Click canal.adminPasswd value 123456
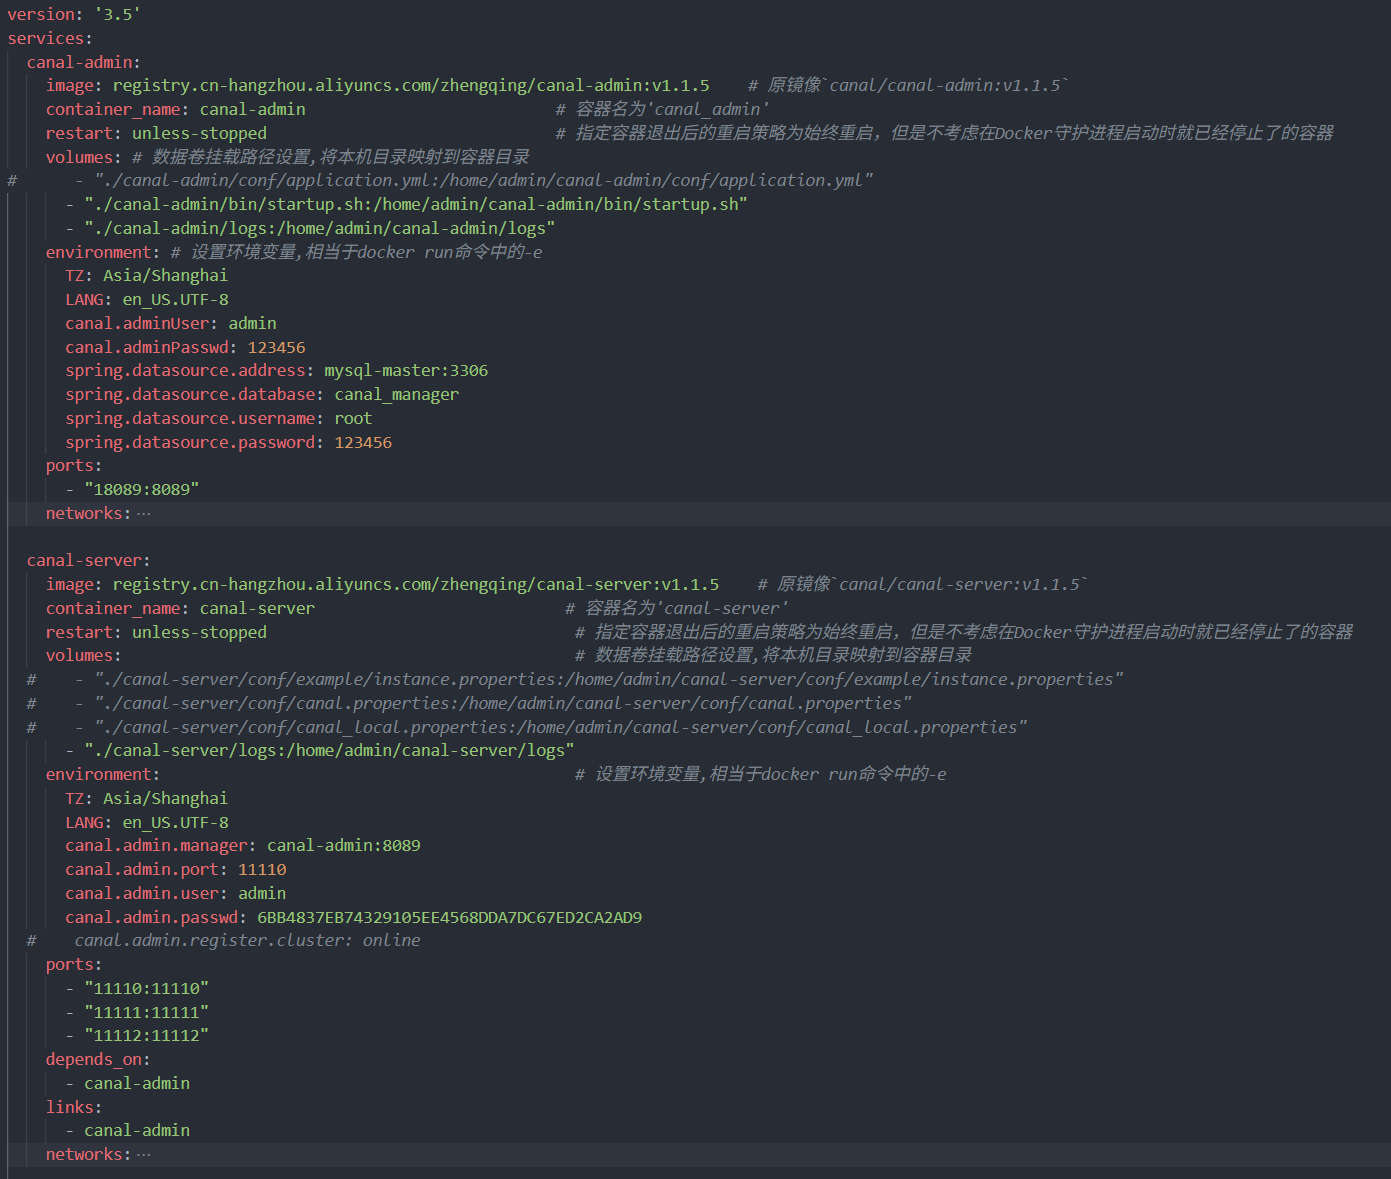This screenshot has width=1391, height=1179. click(277, 348)
